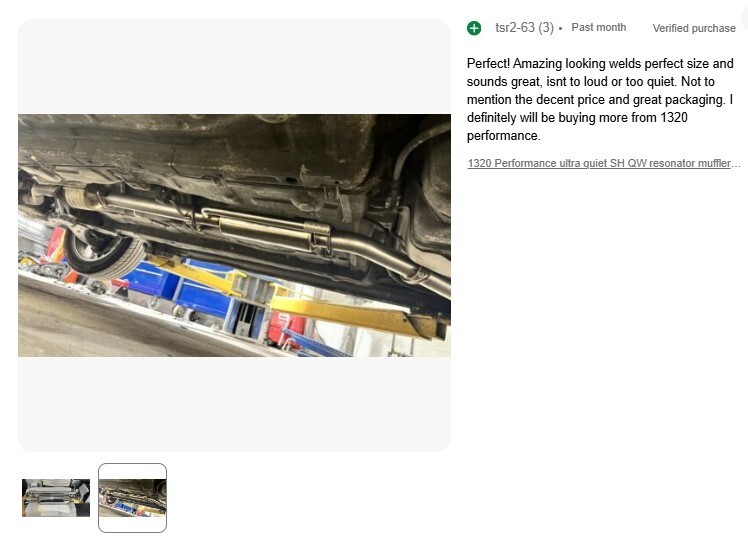748x539 pixels.
Task: Open reviewer profile tsr2-63
Action: [x=515, y=28]
